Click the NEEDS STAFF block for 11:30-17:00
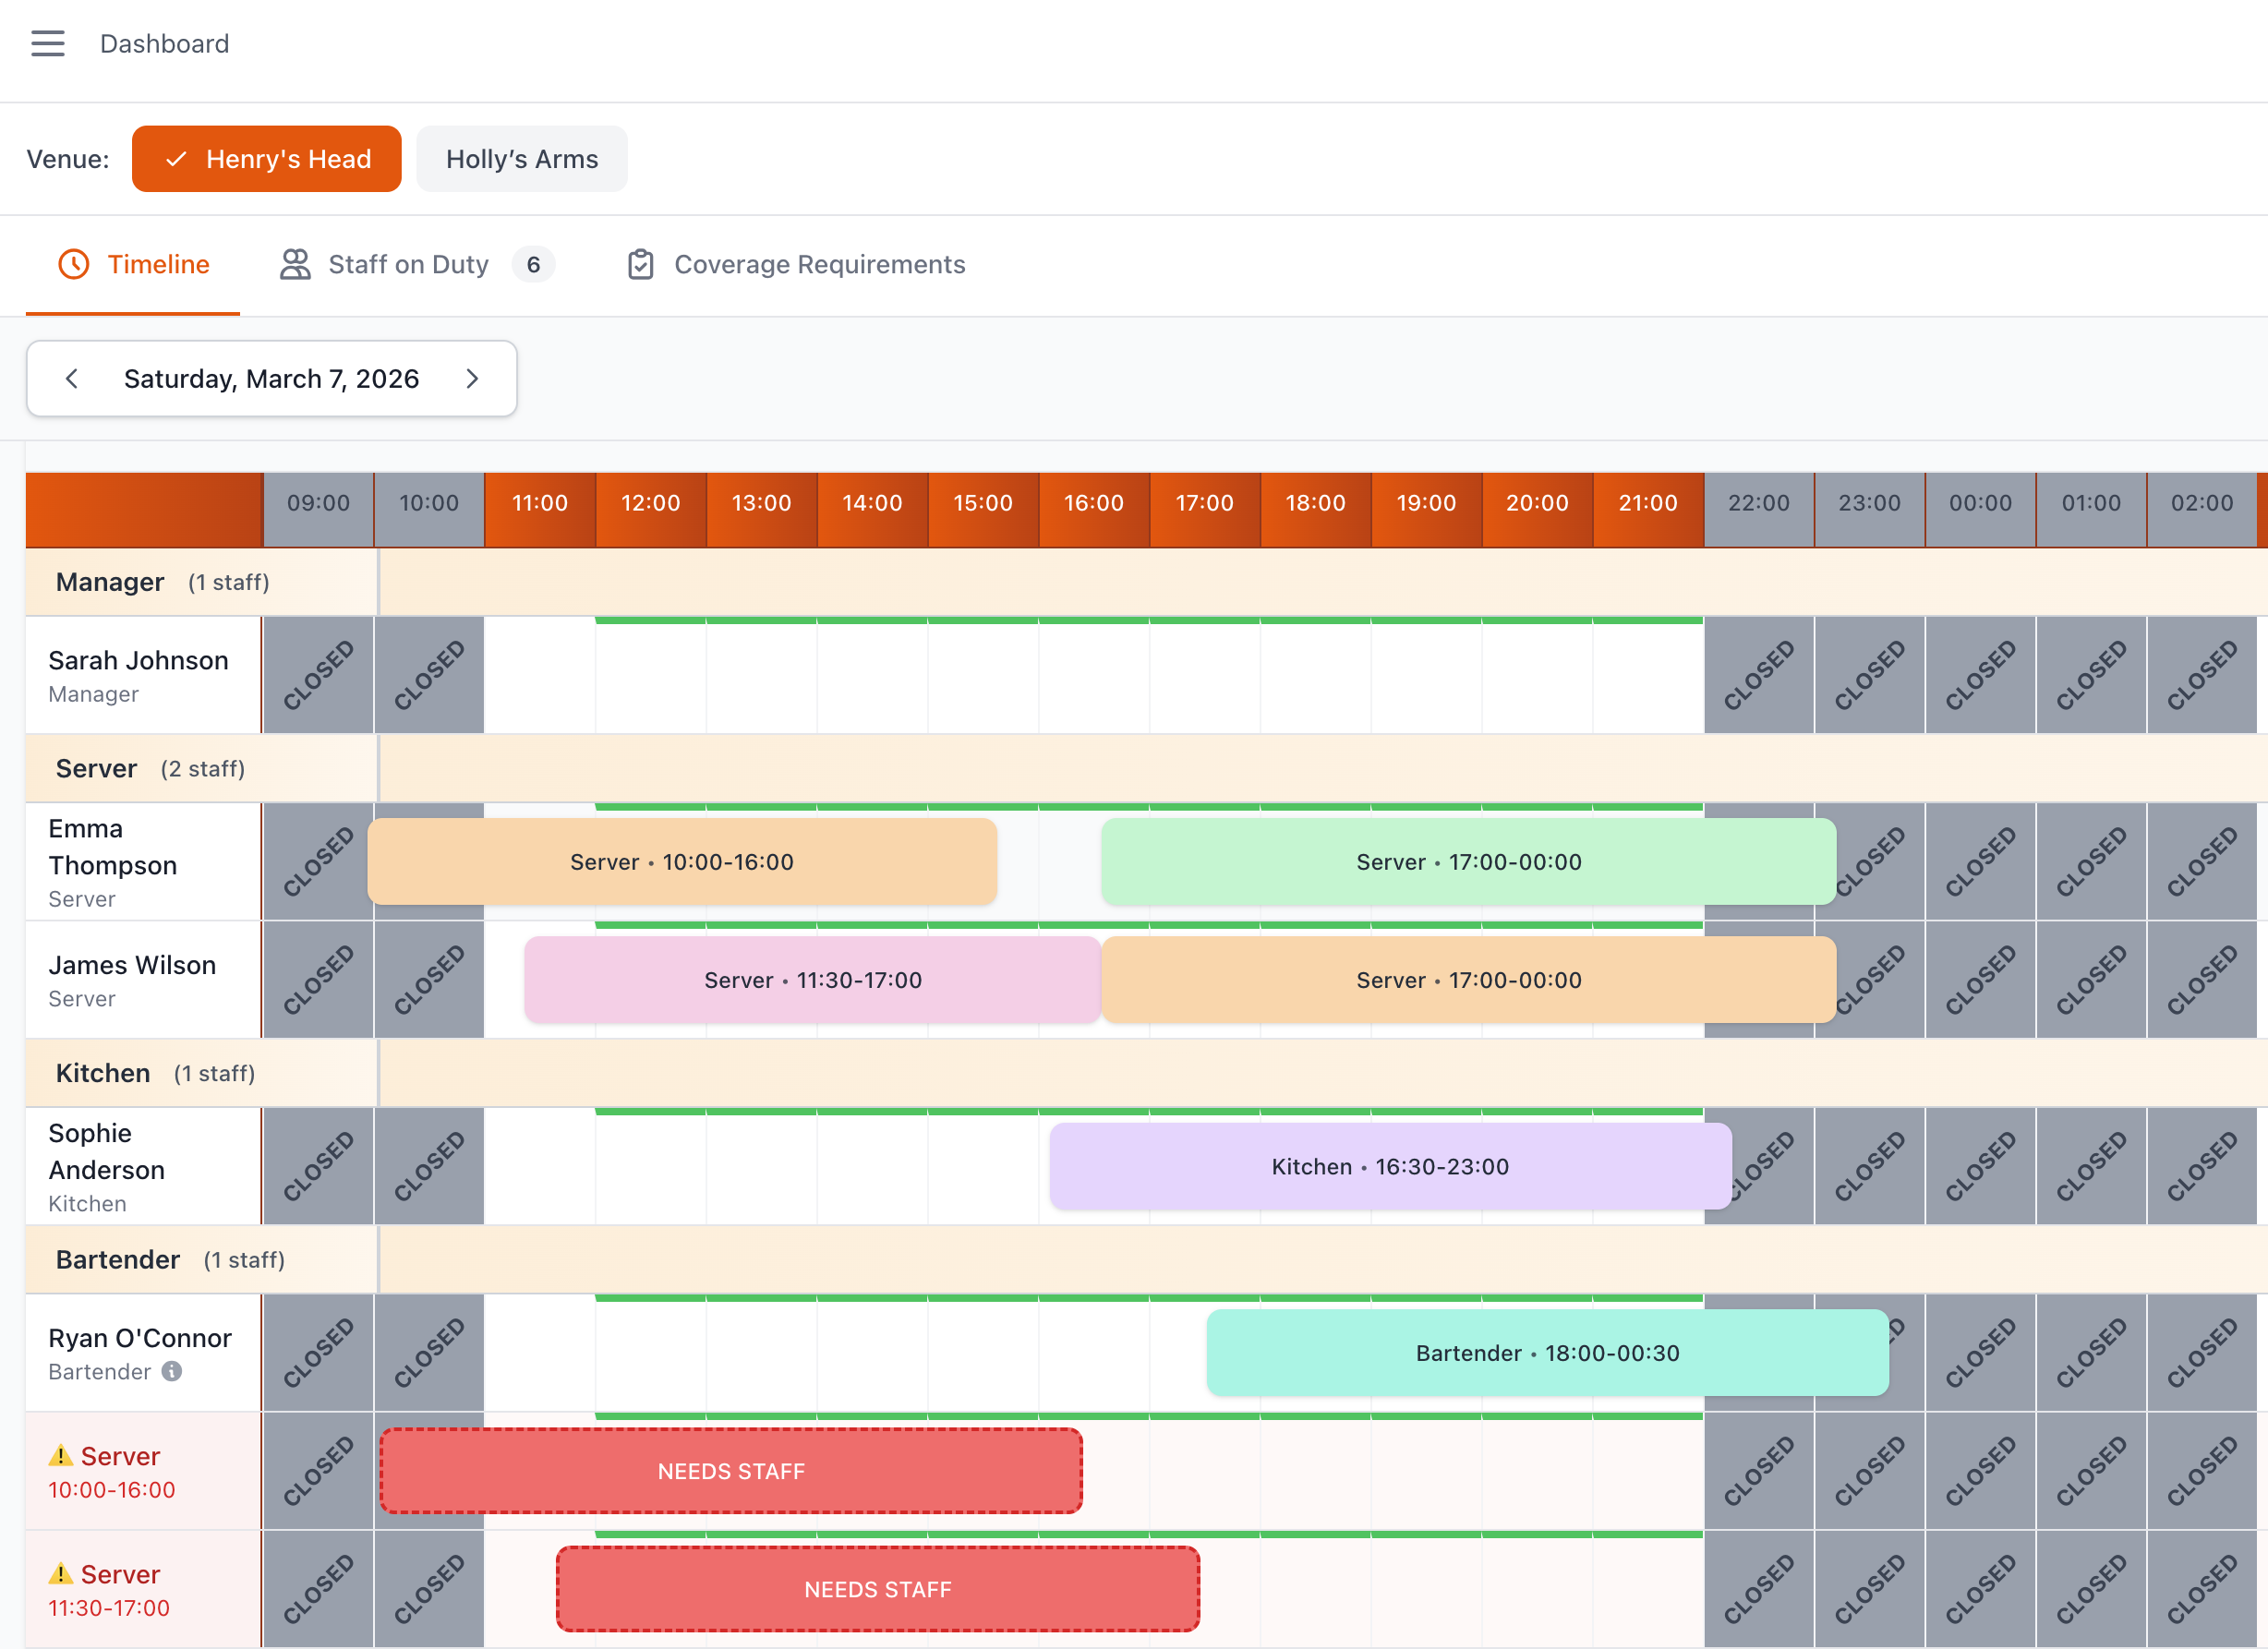 click(877, 1589)
